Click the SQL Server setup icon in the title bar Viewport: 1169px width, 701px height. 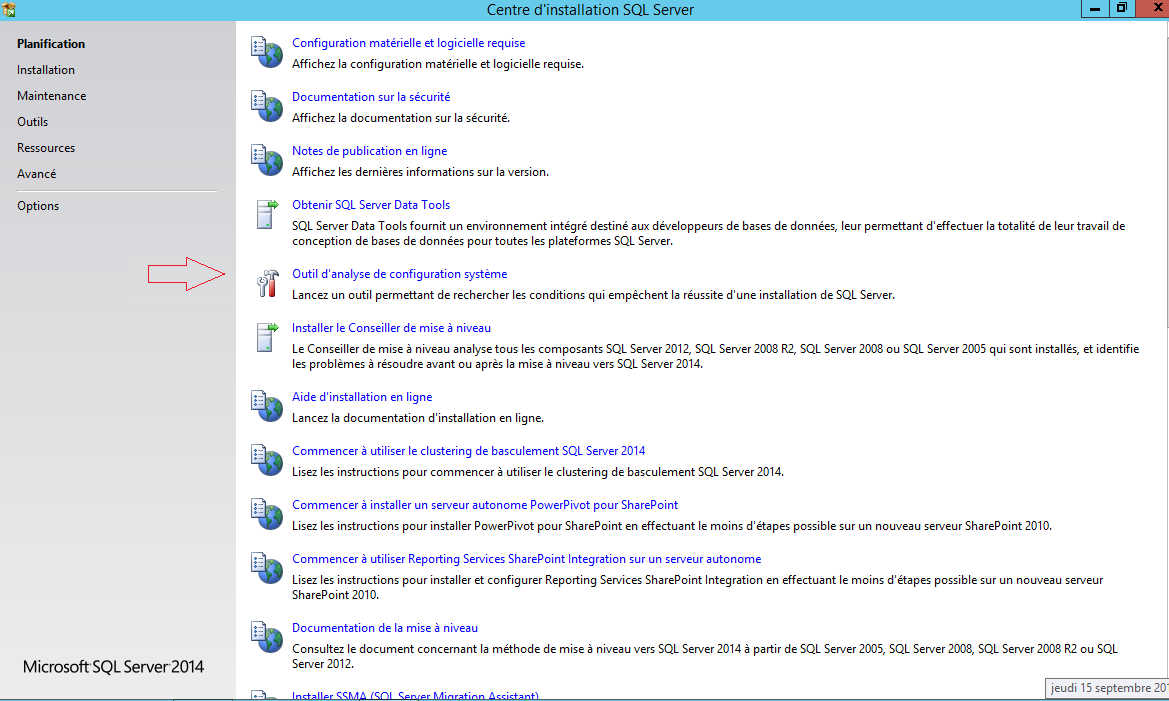(x=9, y=10)
